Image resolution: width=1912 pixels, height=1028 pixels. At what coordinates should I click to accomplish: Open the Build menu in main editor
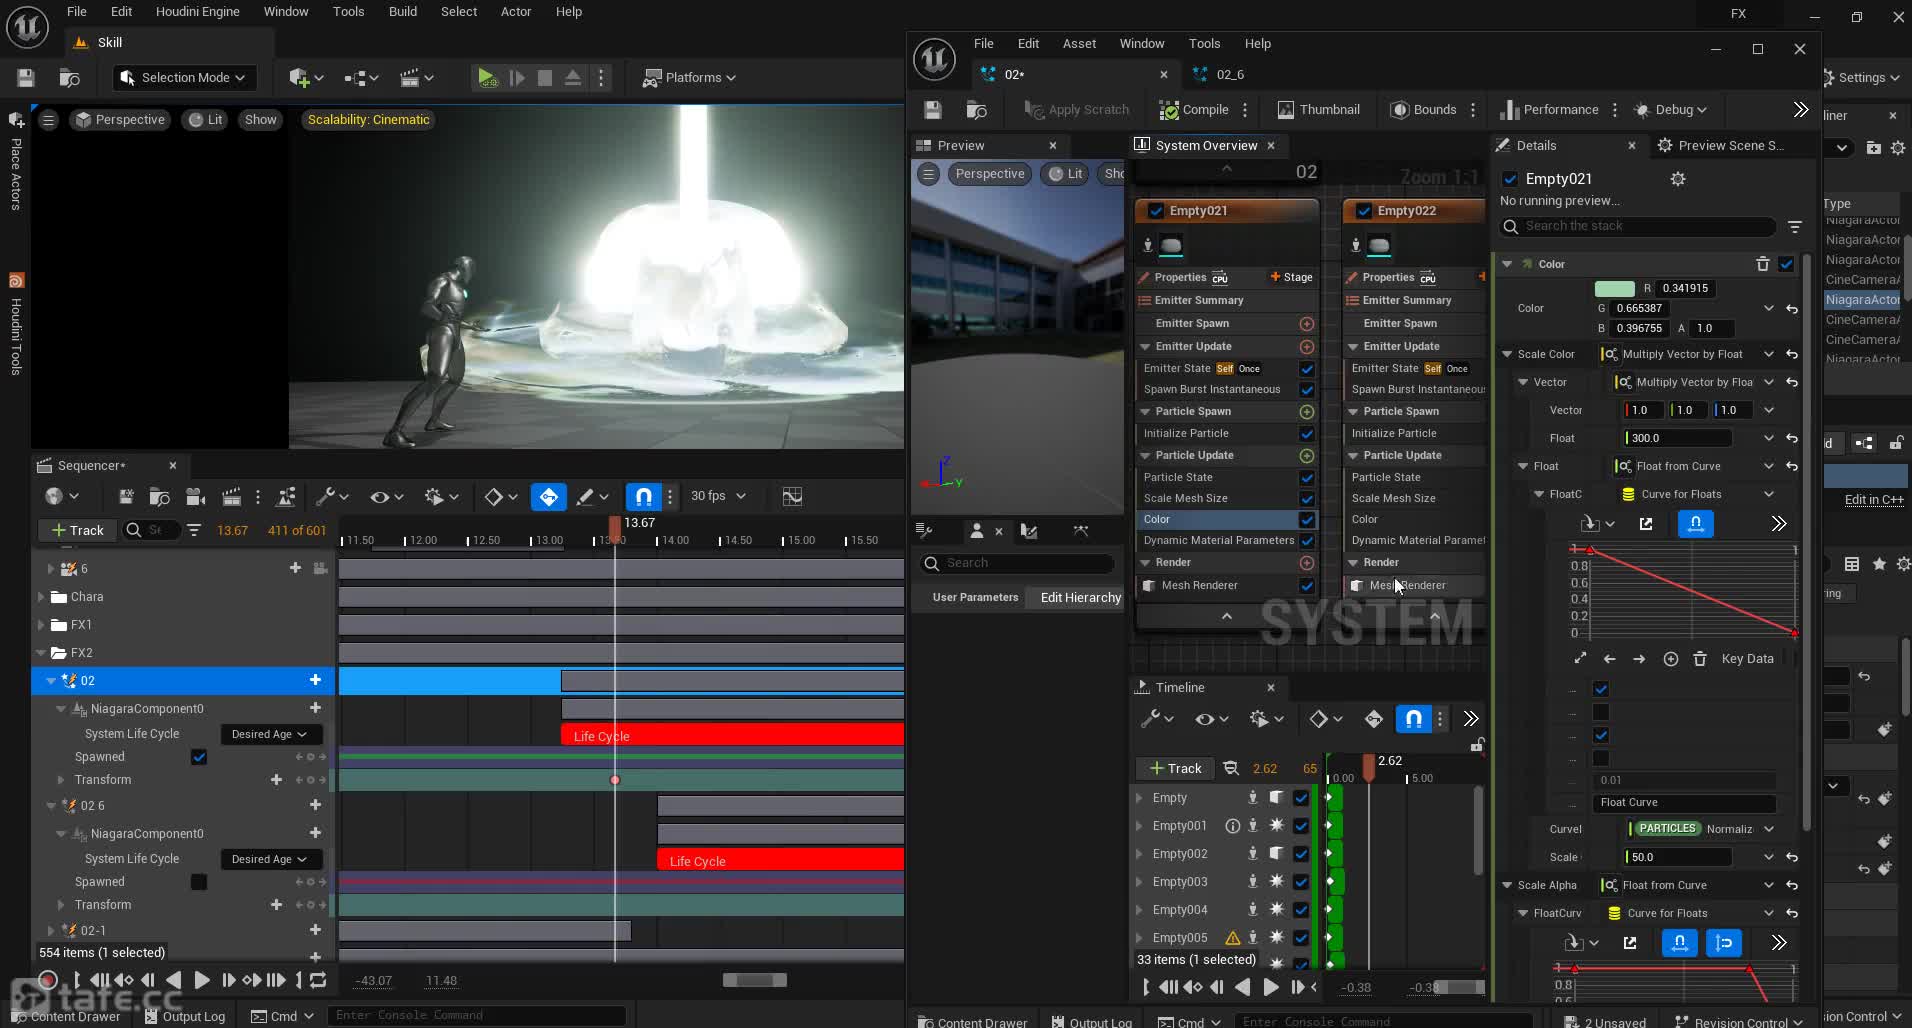[403, 12]
